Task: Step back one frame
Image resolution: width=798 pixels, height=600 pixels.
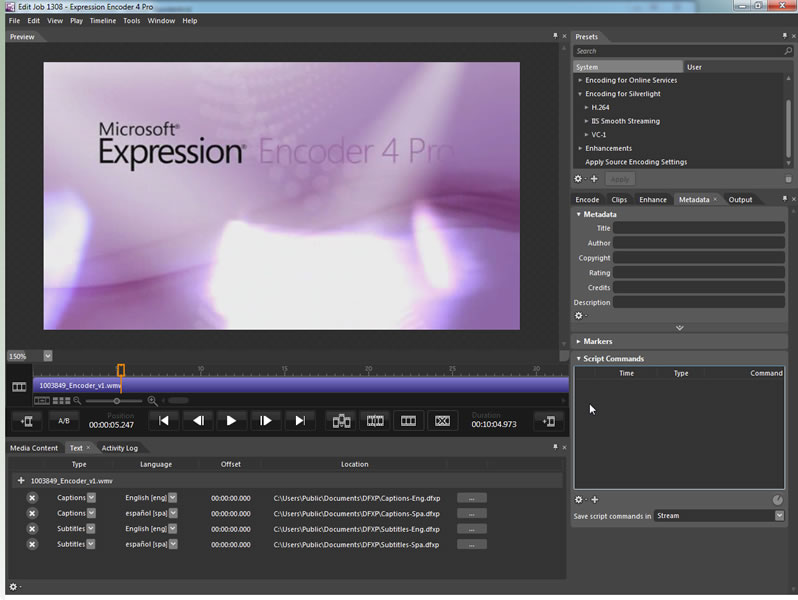Action: pyautogui.click(x=198, y=421)
